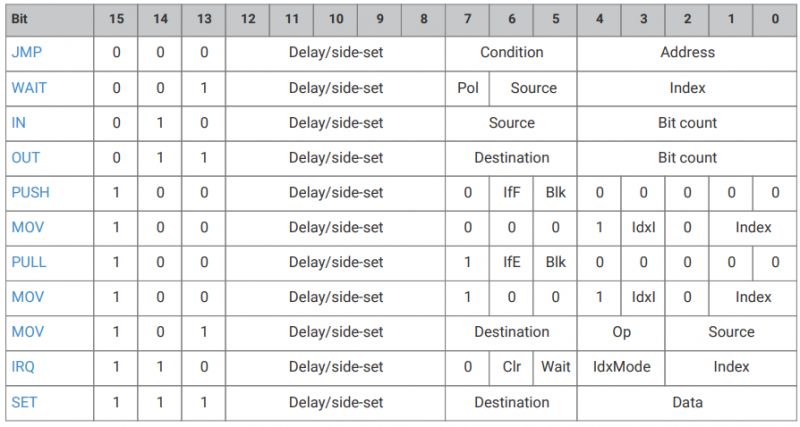The image size is (800, 427).
Task: Open the JMP instruction link
Action: coord(27,53)
